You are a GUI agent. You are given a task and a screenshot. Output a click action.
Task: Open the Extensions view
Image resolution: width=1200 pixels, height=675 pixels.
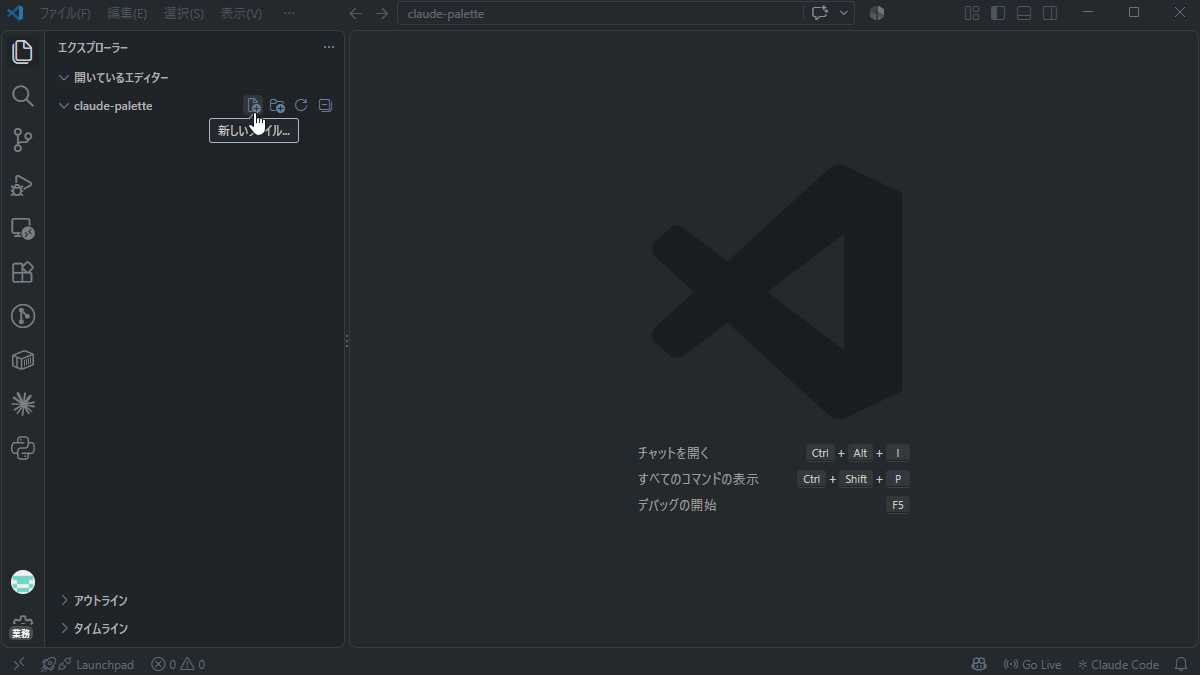pyautogui.click(x=22, y=272)
